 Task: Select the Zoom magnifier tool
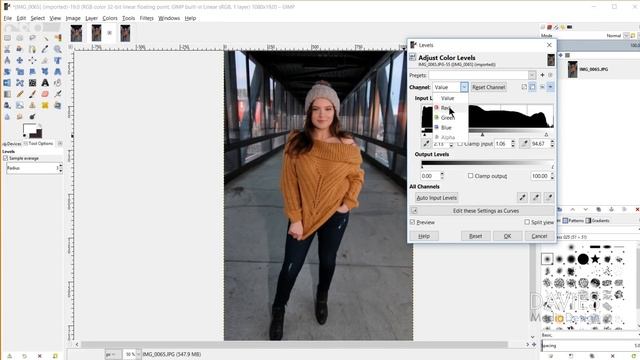tap(58, 49)
